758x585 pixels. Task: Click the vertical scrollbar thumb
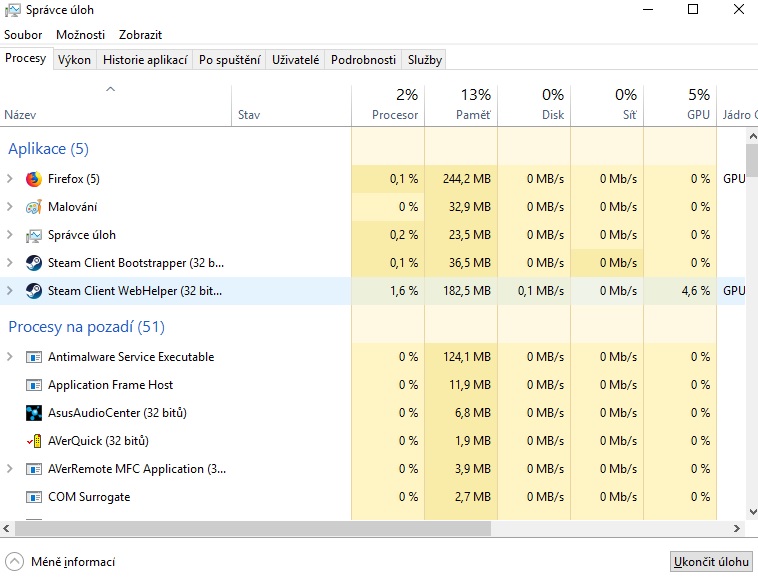pyautogui.click(x=751, y=160)
